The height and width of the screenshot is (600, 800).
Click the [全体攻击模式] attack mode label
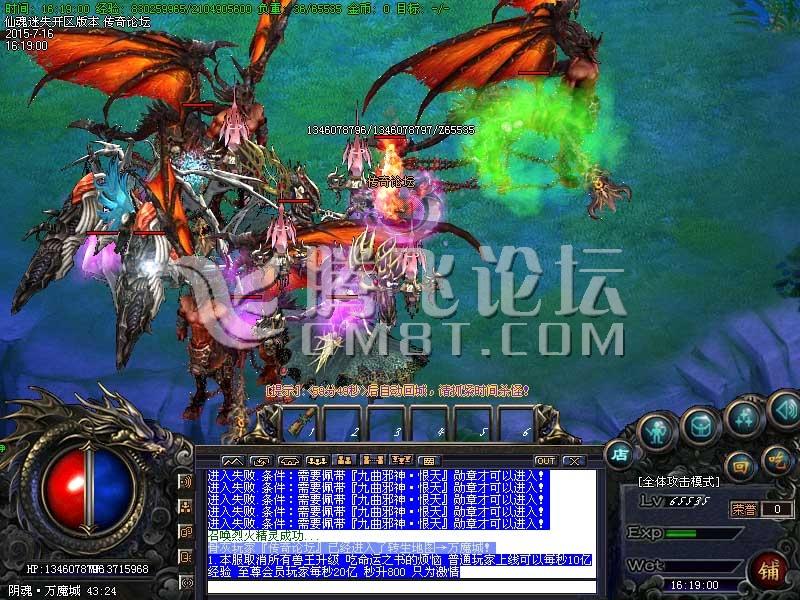click(679, 481)
